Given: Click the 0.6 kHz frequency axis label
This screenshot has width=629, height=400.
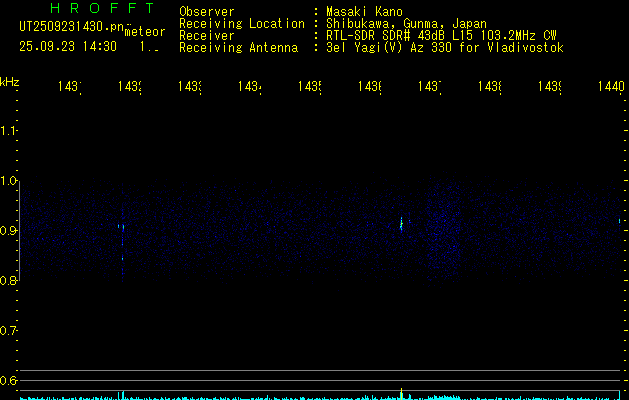Looking at the screenshot, I should [8, 380].
